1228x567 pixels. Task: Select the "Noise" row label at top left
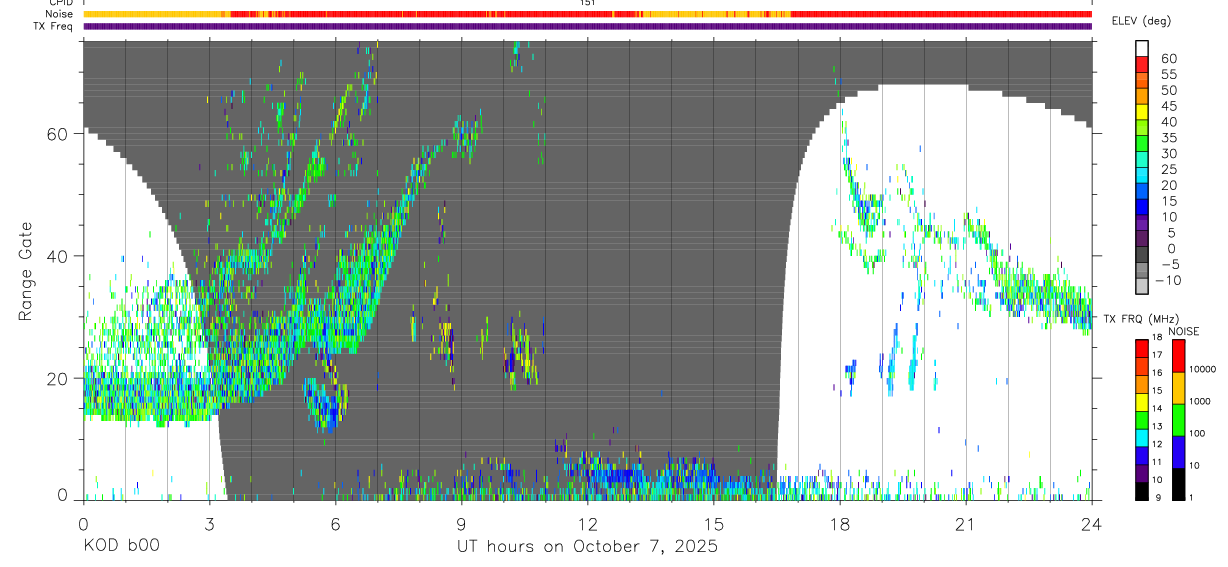point(59,14)
